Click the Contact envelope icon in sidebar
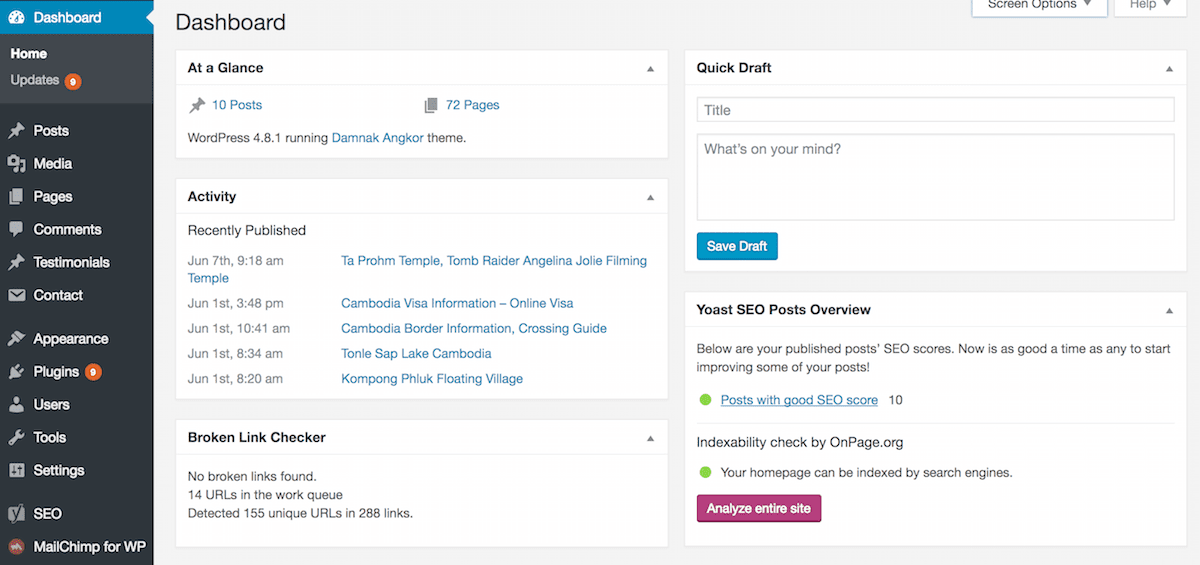 tap(16, 296)
